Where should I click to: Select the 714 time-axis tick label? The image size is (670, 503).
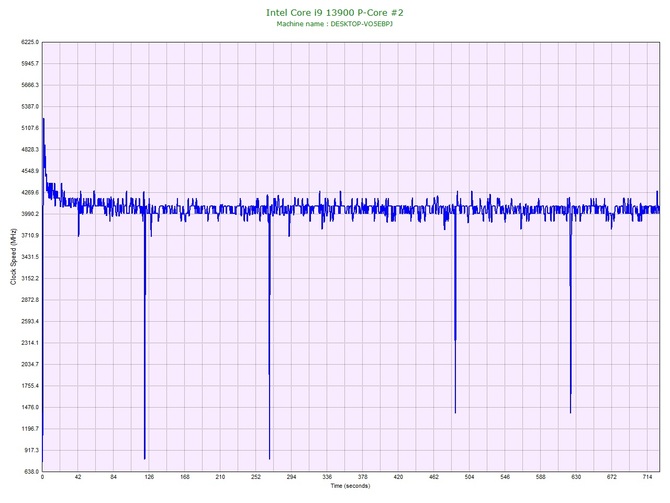647,477
